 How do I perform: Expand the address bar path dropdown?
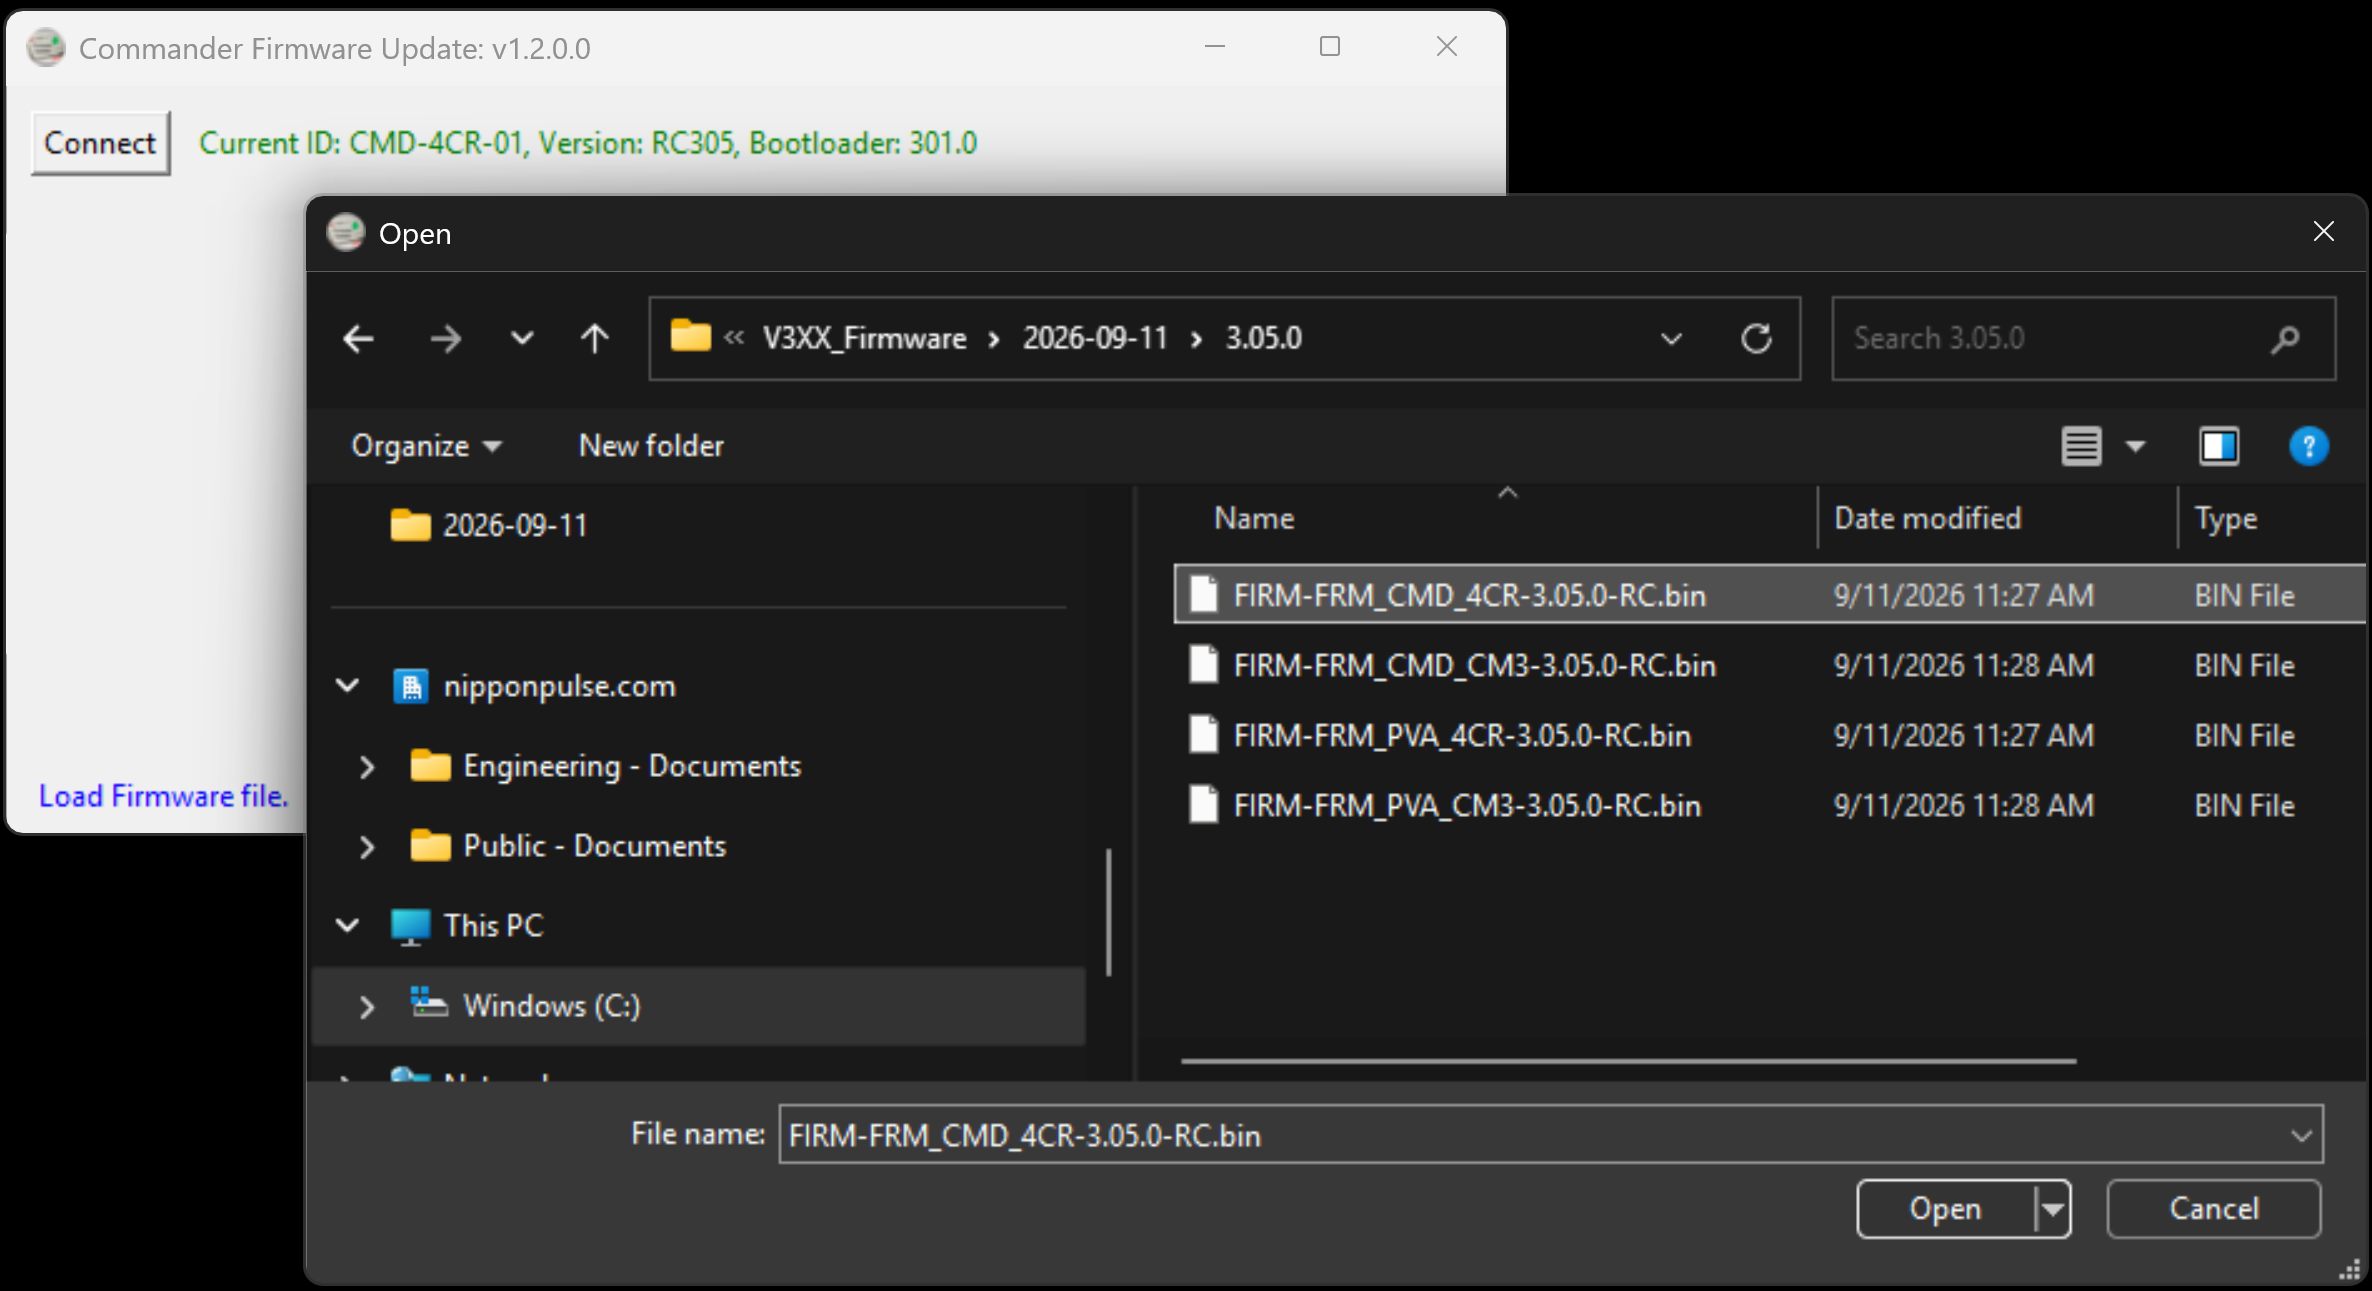coord(1671,339)
